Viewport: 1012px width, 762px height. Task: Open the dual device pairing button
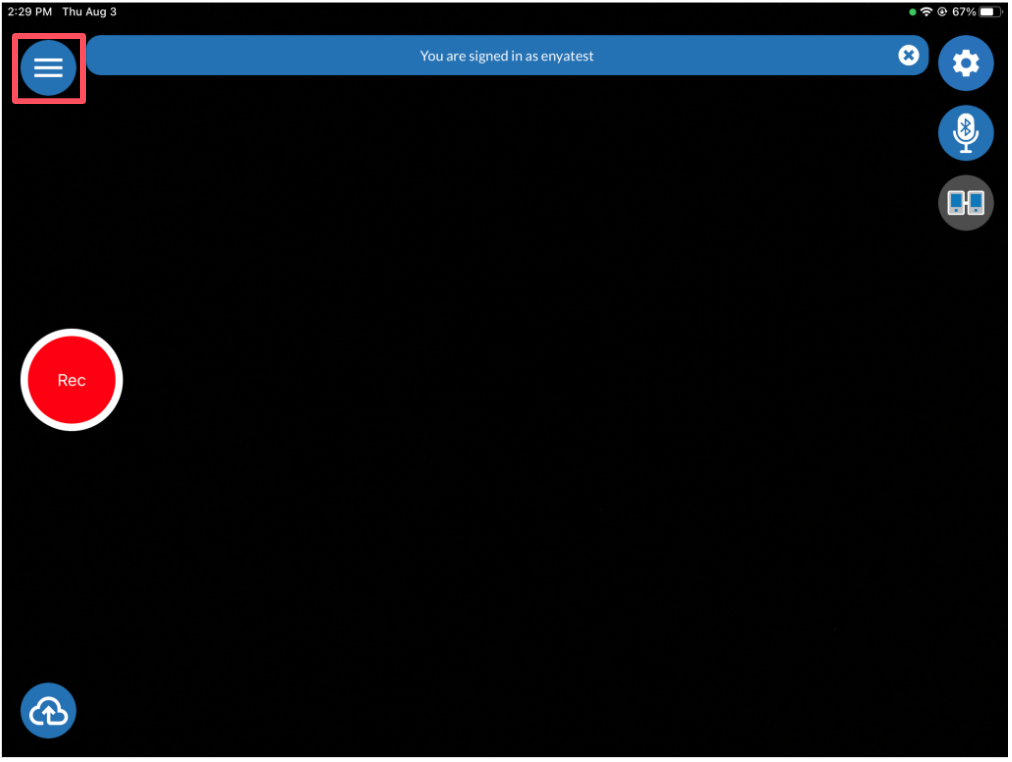(966, 203)
